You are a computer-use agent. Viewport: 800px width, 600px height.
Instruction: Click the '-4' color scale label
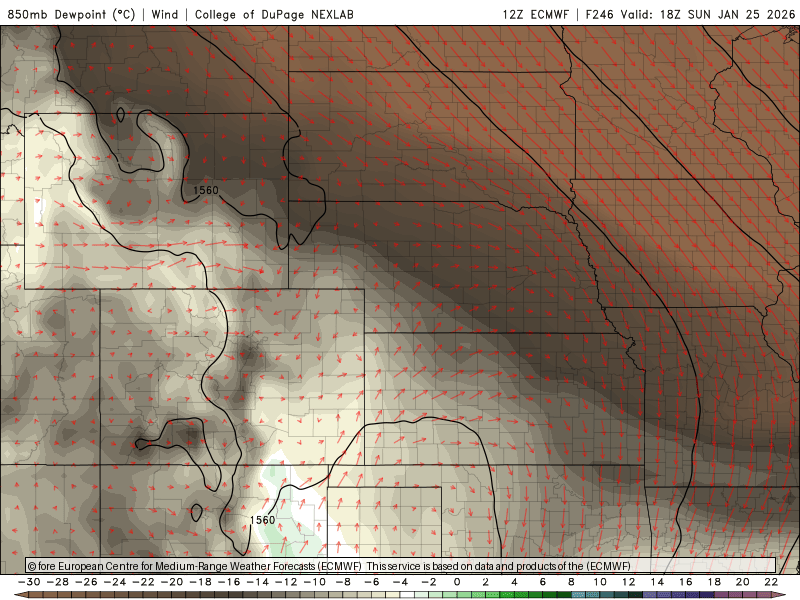(400, 582)
